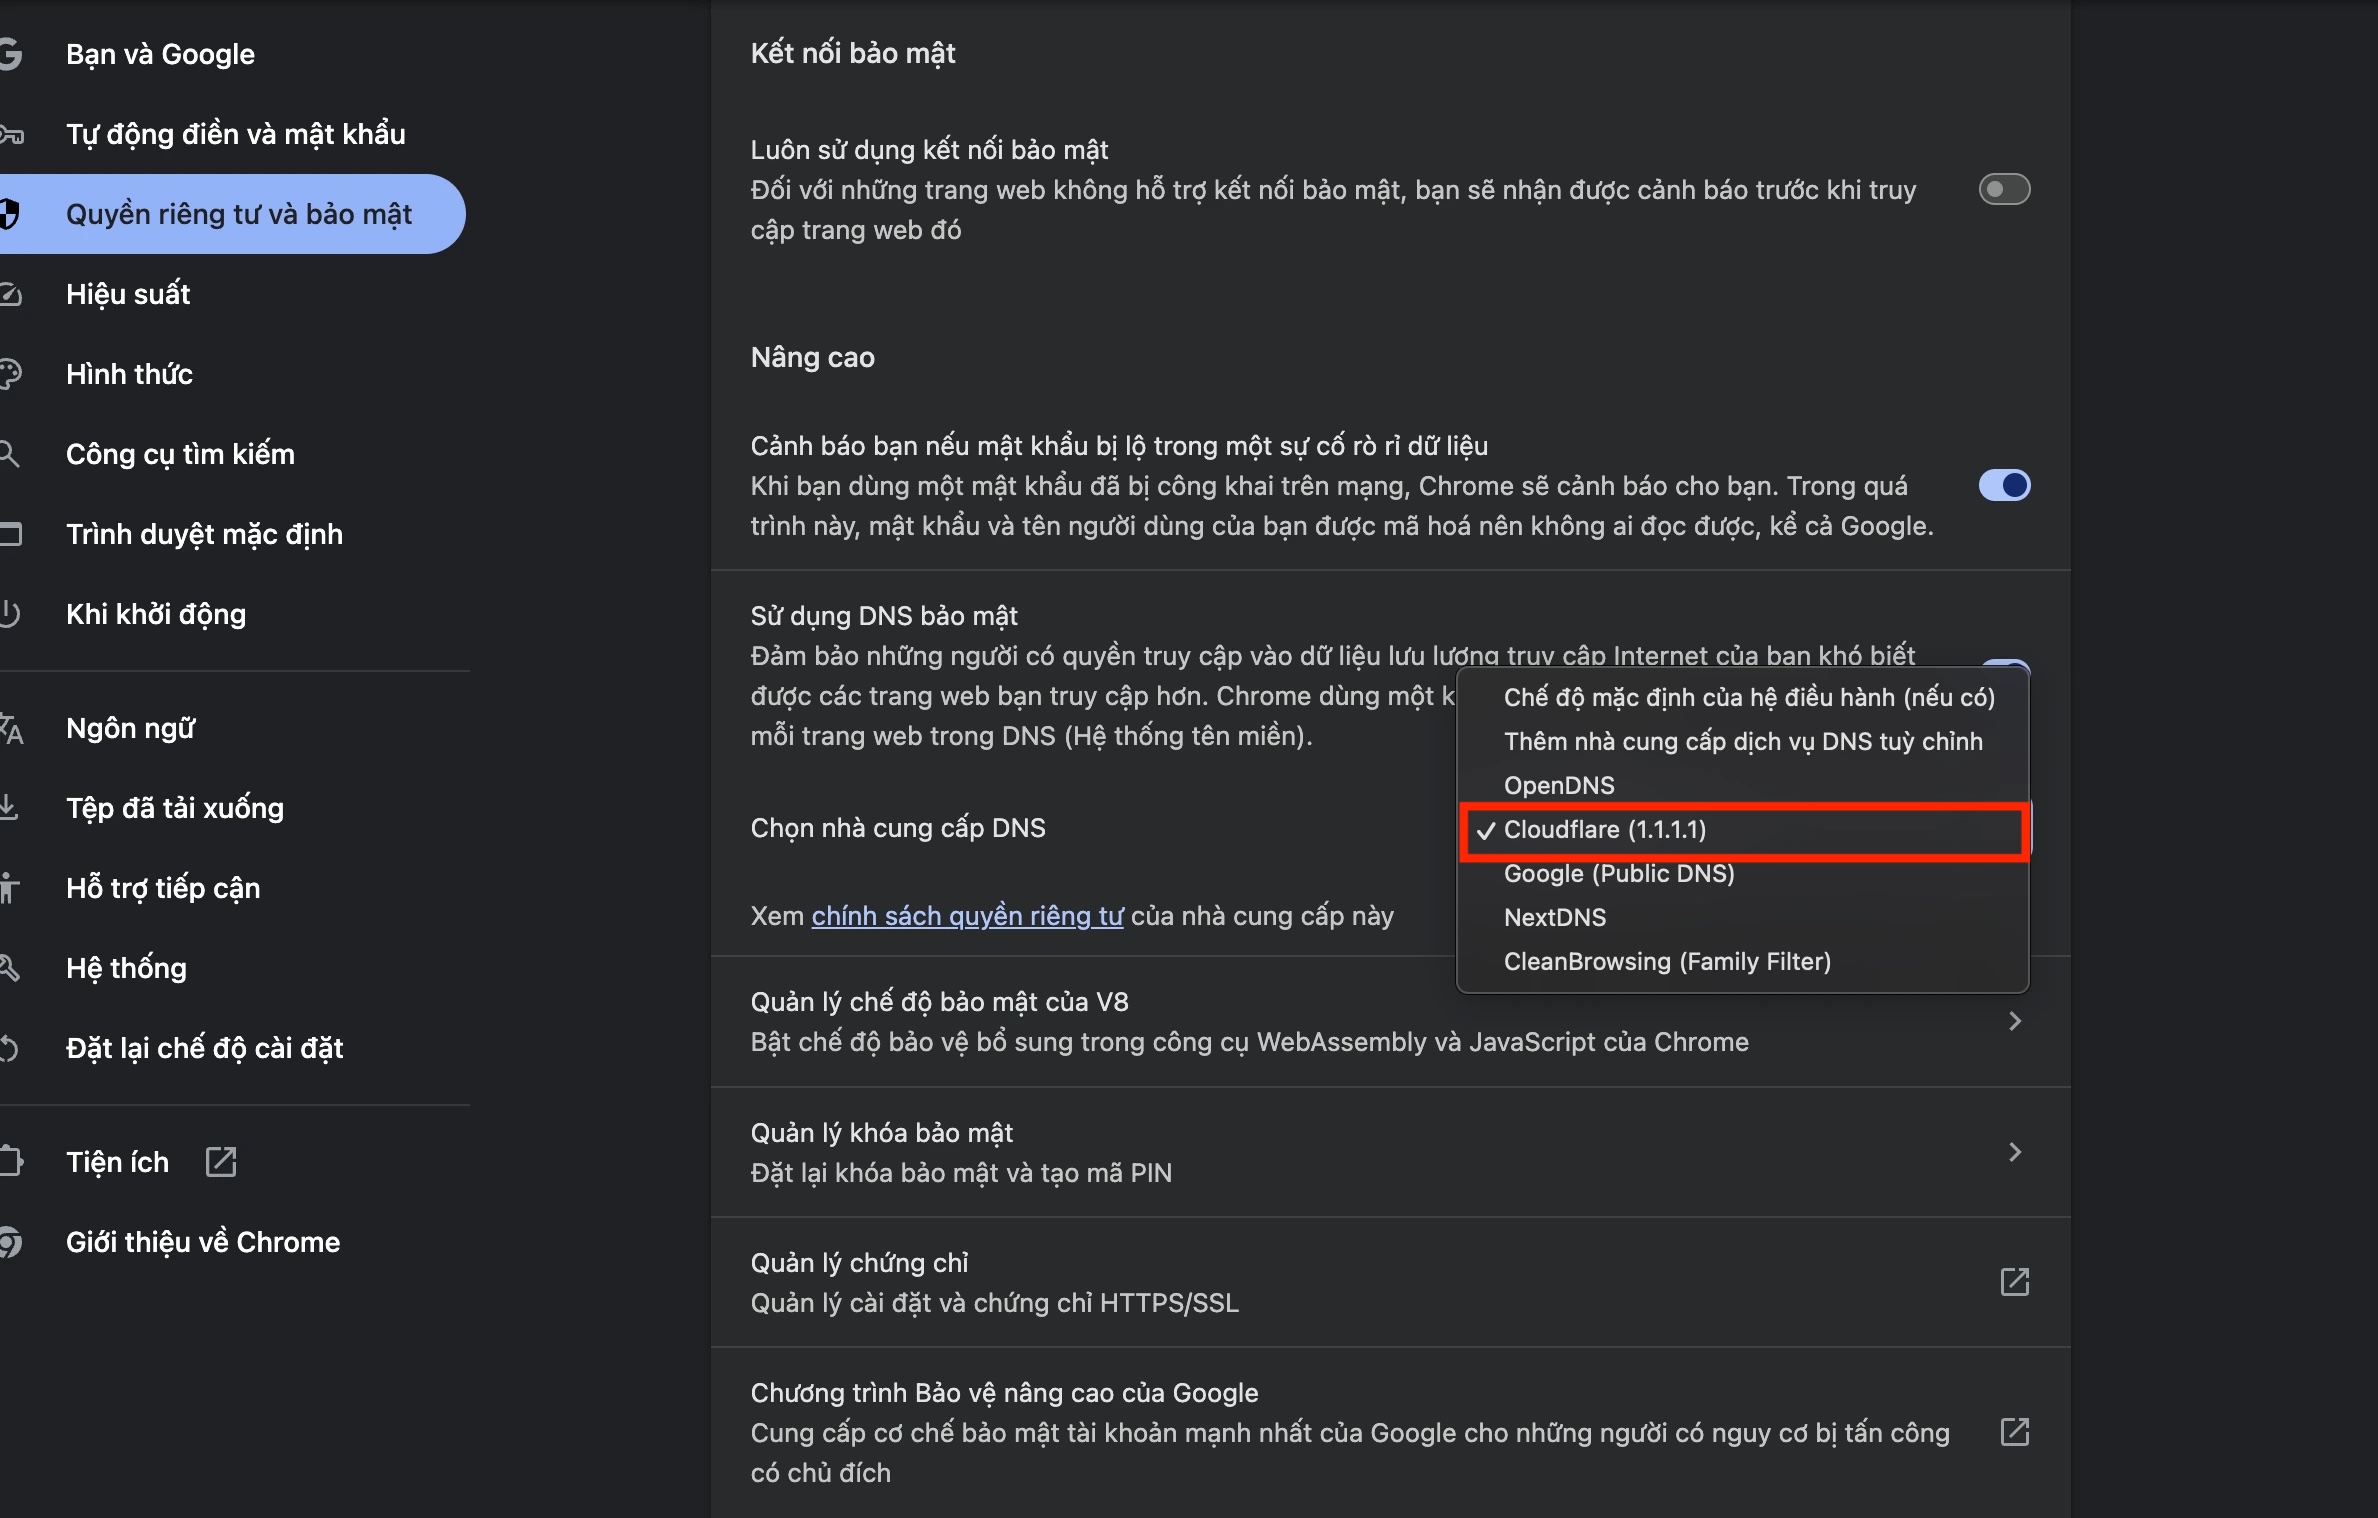Click the wrench icon beside Hệ thống

click(x=9, y=968)
